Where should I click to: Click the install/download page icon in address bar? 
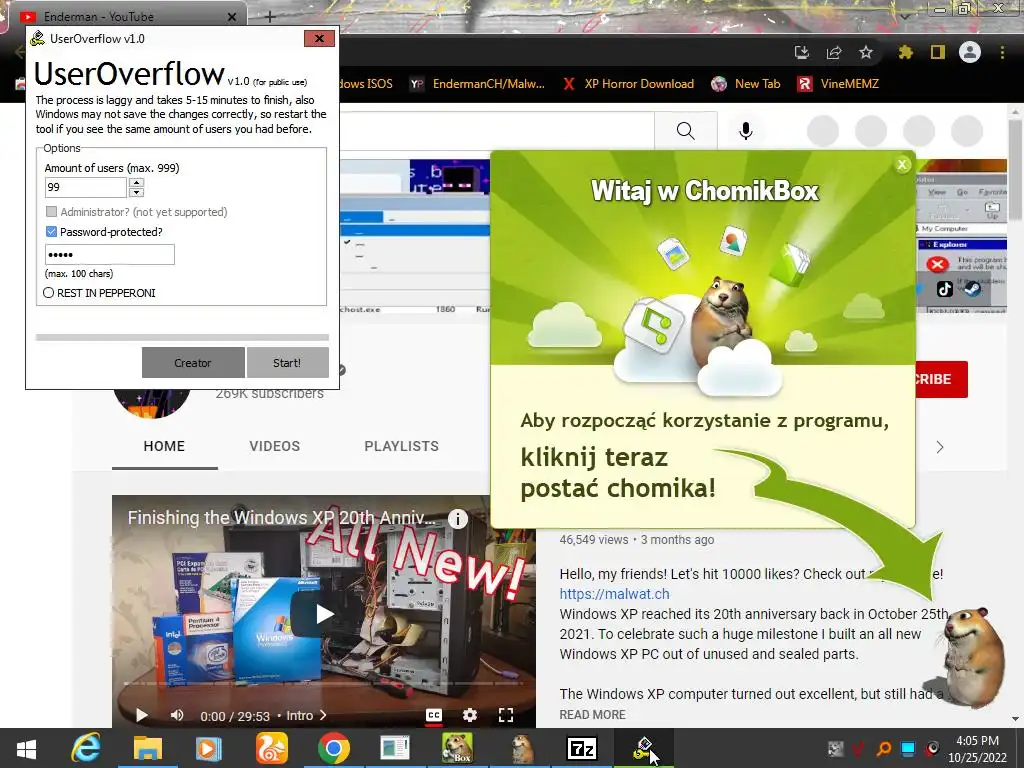[x=802, y=52]
